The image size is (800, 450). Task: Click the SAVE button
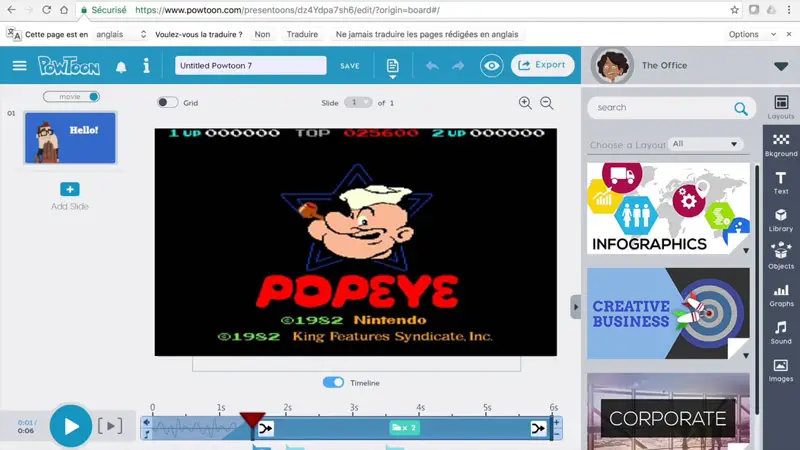350,66
